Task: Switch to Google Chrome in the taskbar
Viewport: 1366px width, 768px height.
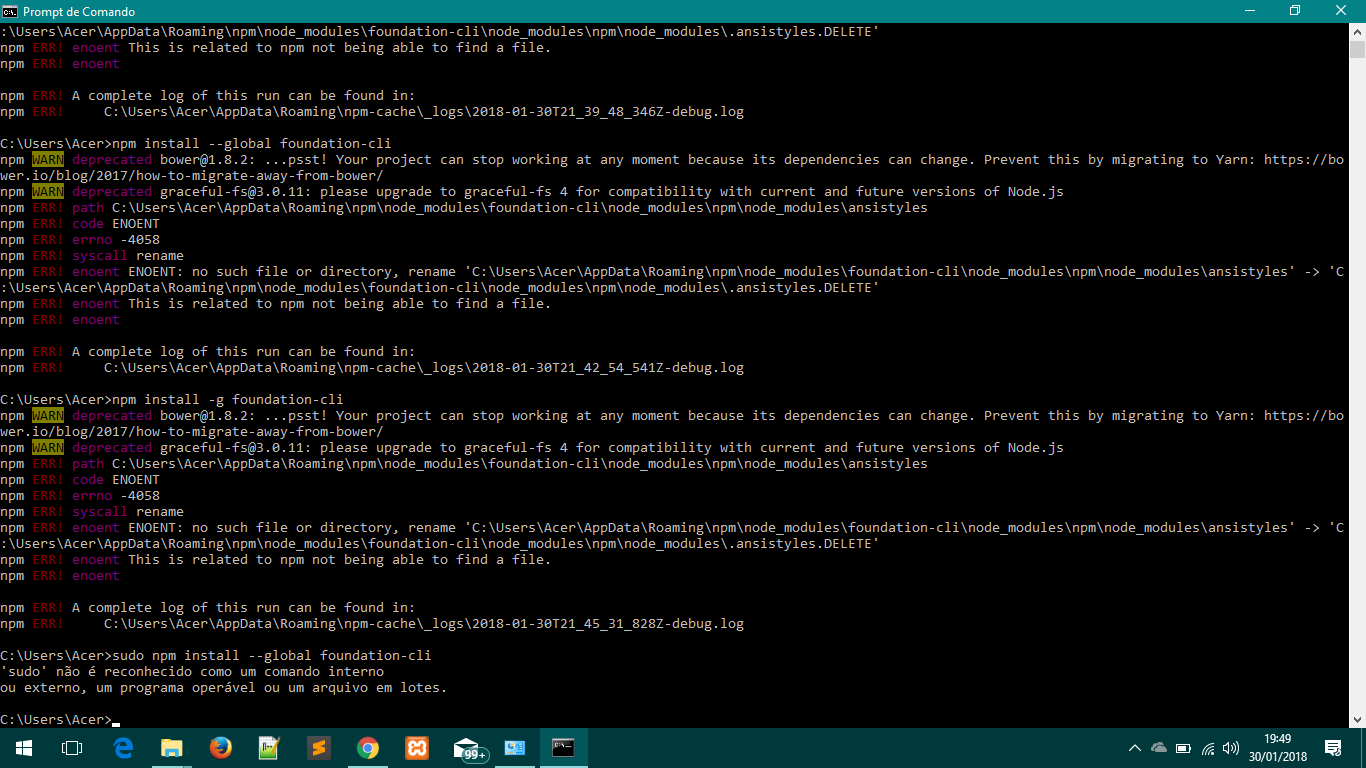Action: click(367, 748)
